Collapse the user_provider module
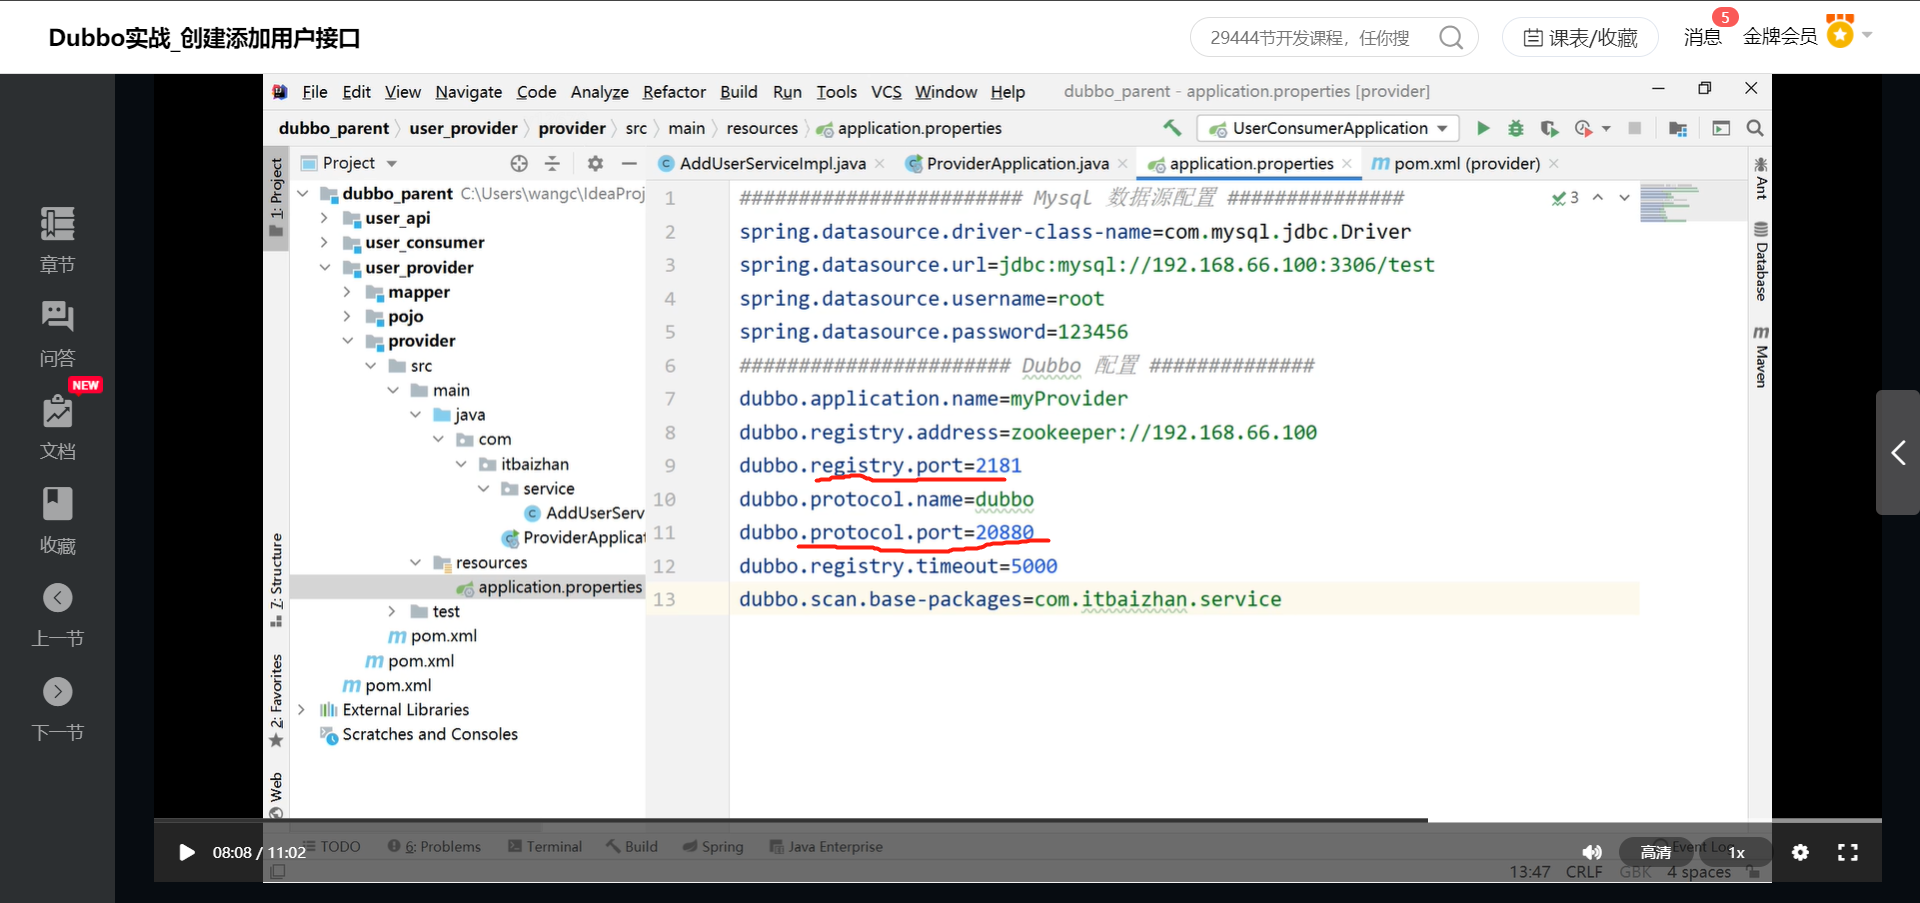This screenshot has width=1920, height=903. point(324,267)
